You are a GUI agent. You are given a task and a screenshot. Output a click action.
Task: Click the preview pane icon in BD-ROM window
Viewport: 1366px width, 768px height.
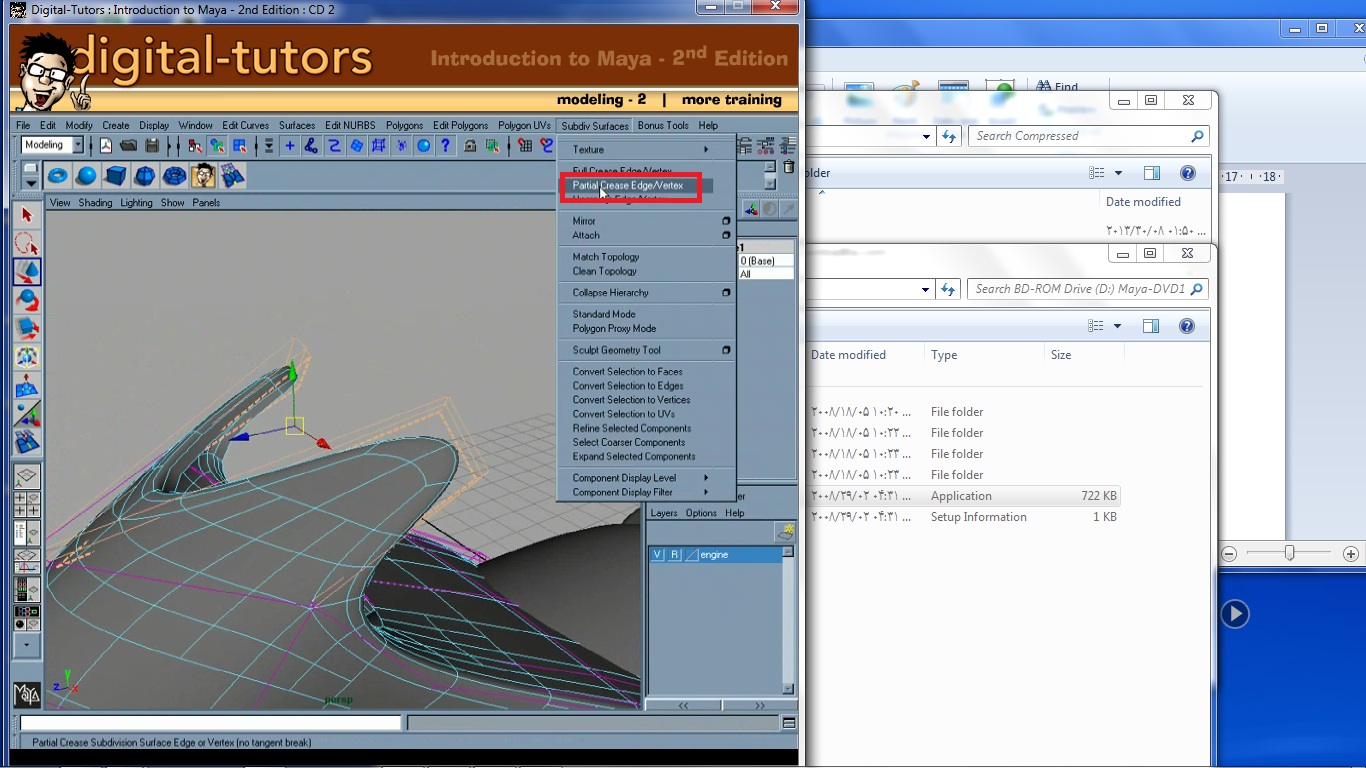point(1151,326)
